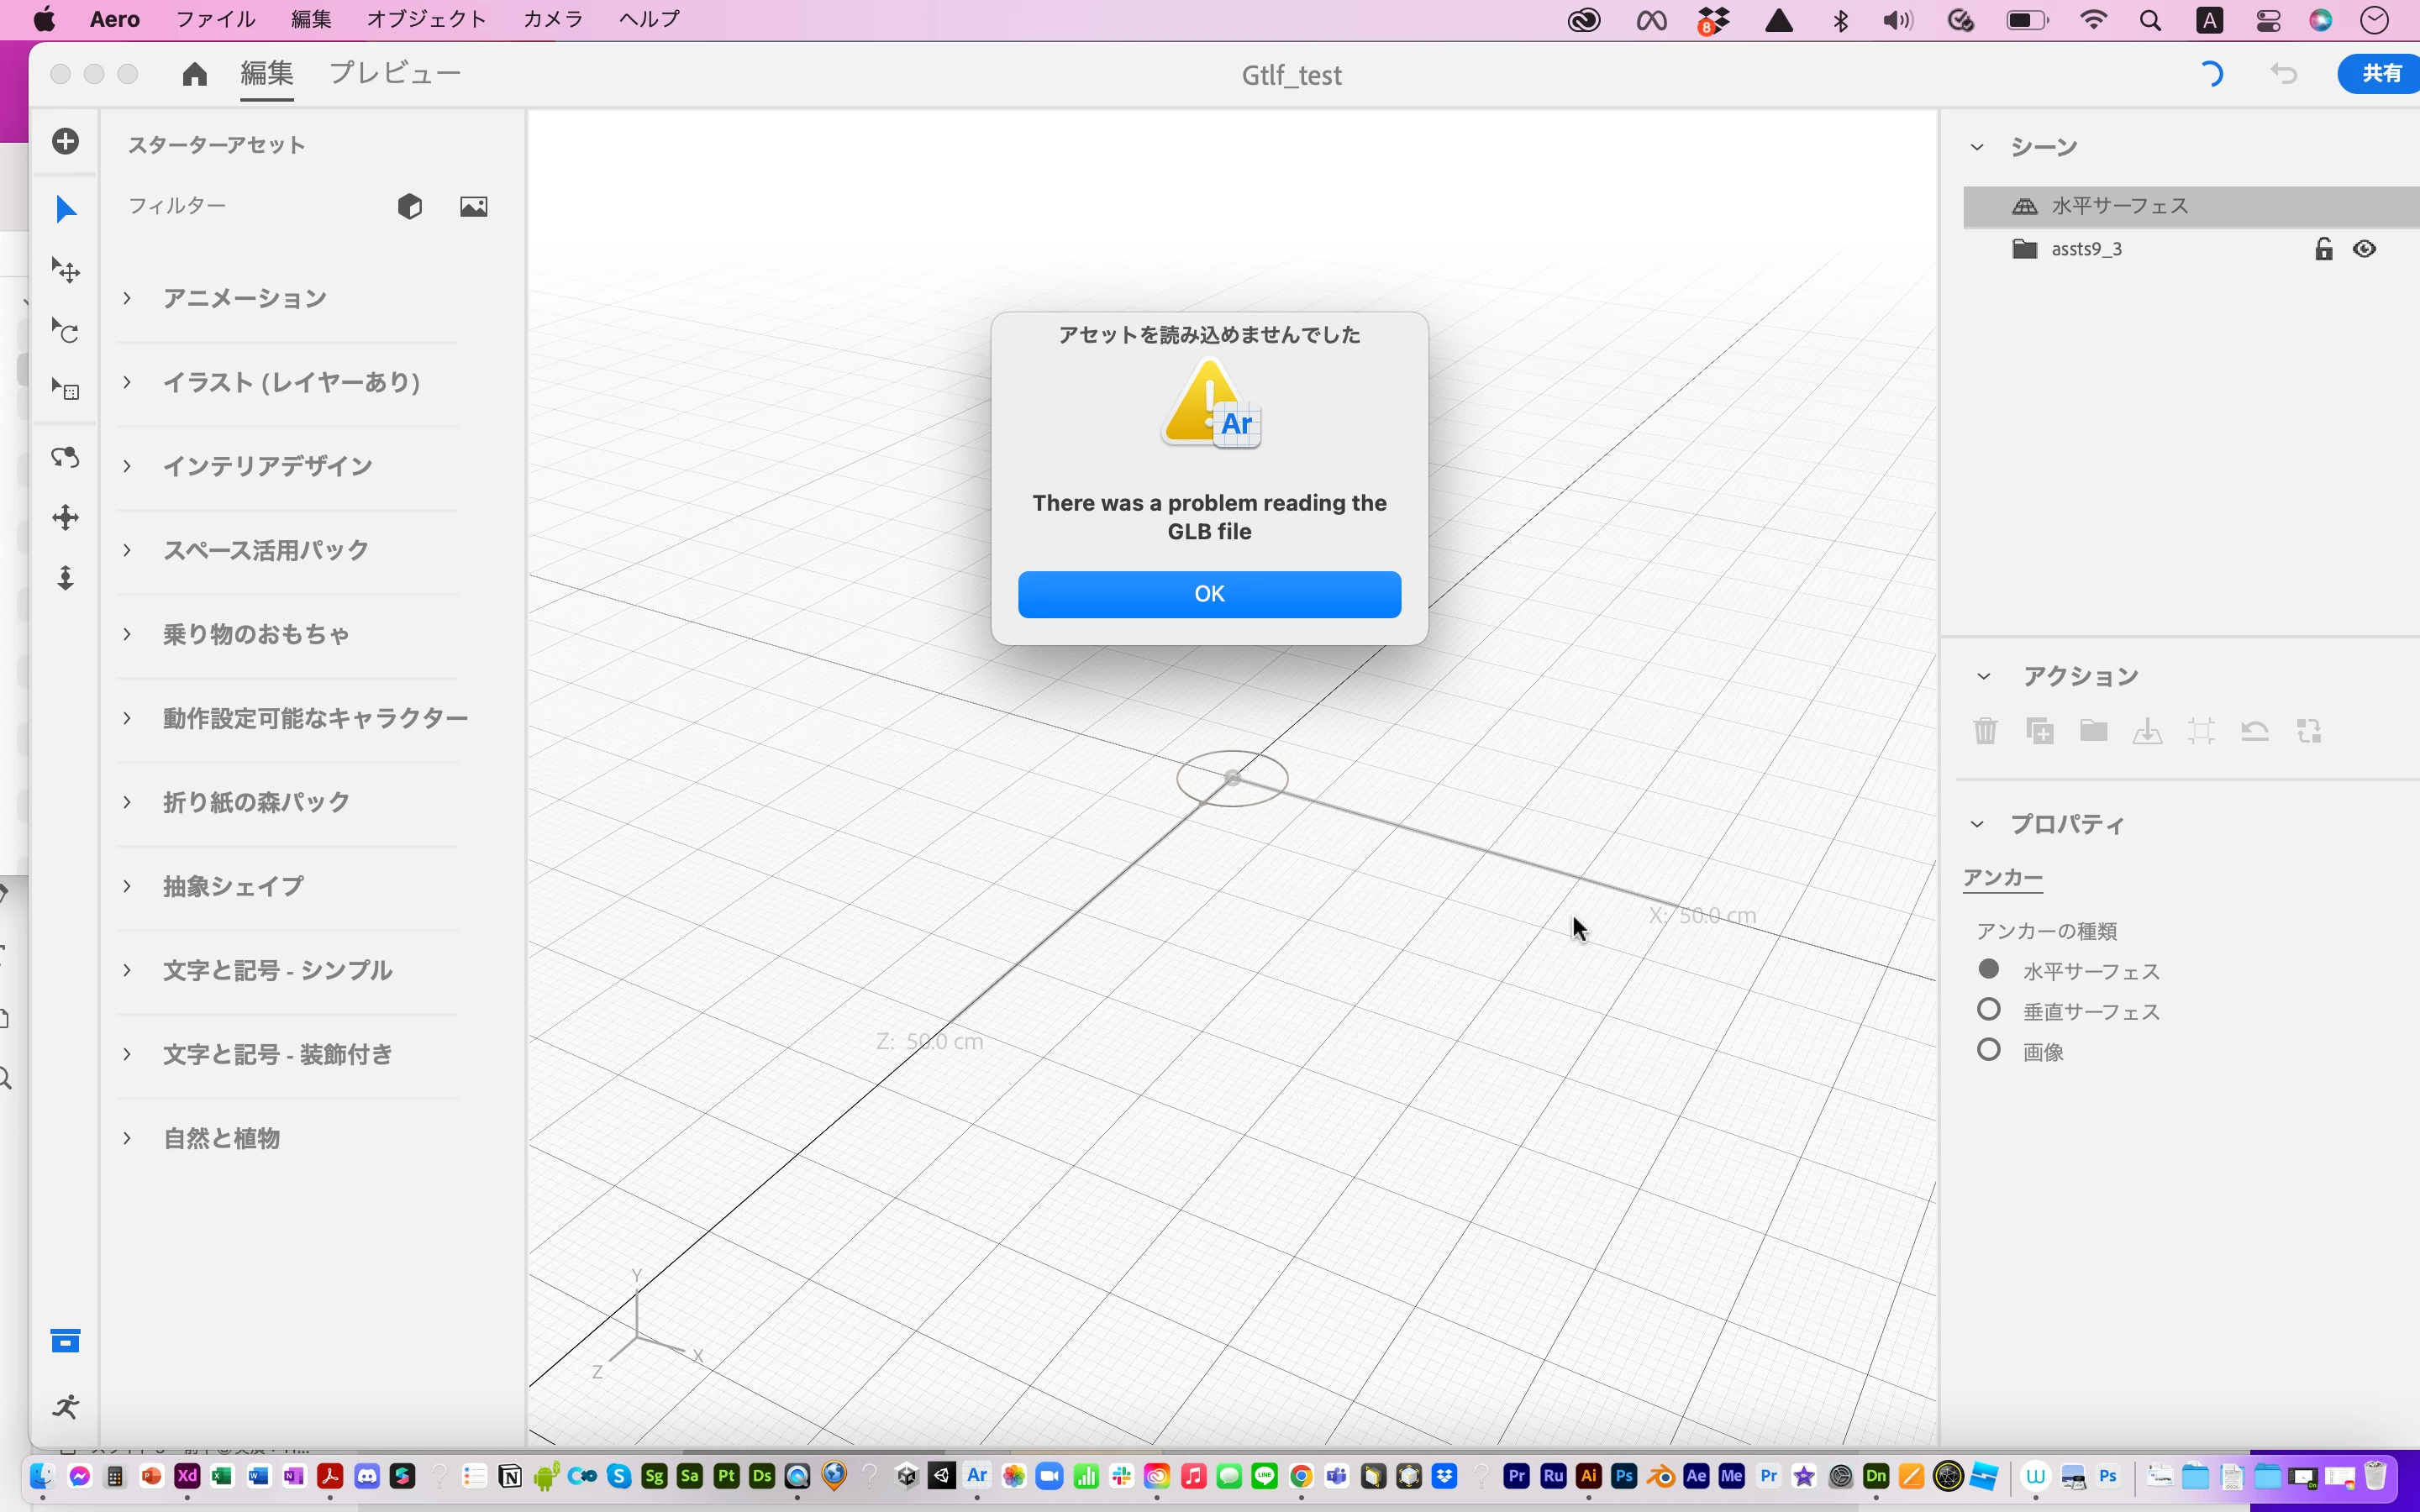Select 垂直サーフェス anchor type
This screenshot has height=1512, width=2420.
coord(1989,1010)
